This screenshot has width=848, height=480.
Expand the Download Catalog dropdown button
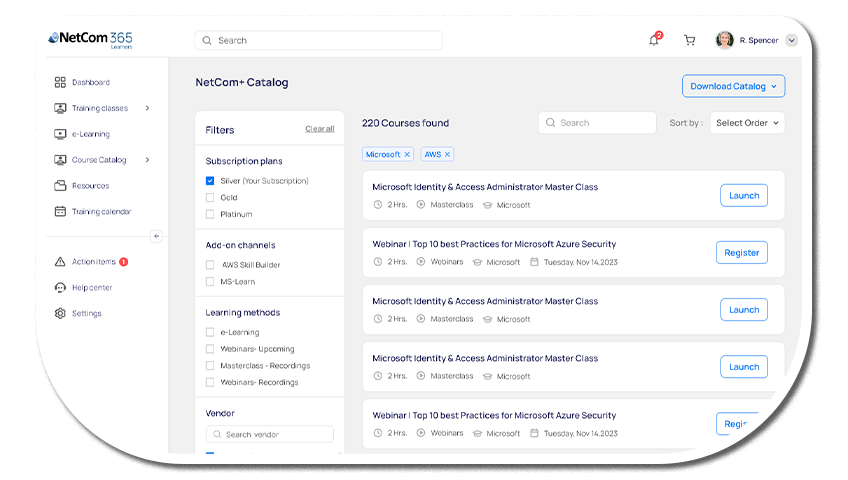733,87
